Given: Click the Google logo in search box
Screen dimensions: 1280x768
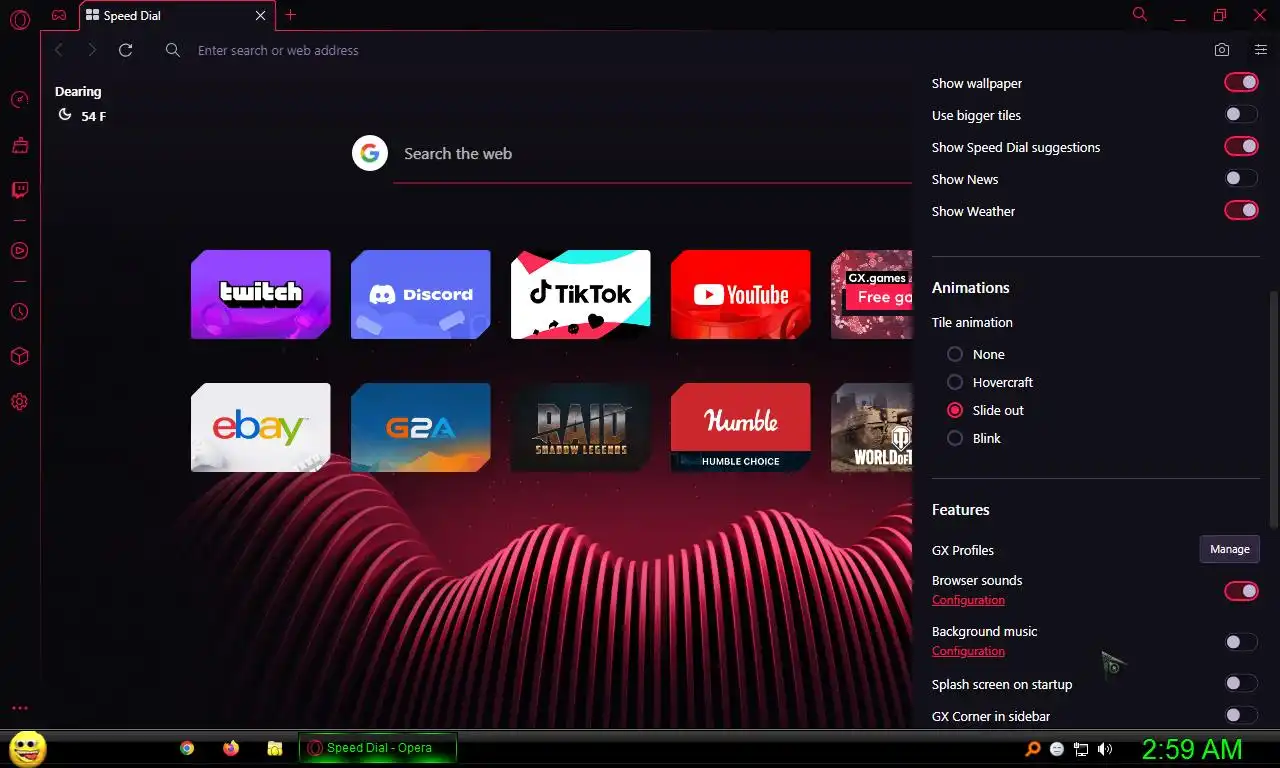Looking at the screenshot, I should [370, 153].
